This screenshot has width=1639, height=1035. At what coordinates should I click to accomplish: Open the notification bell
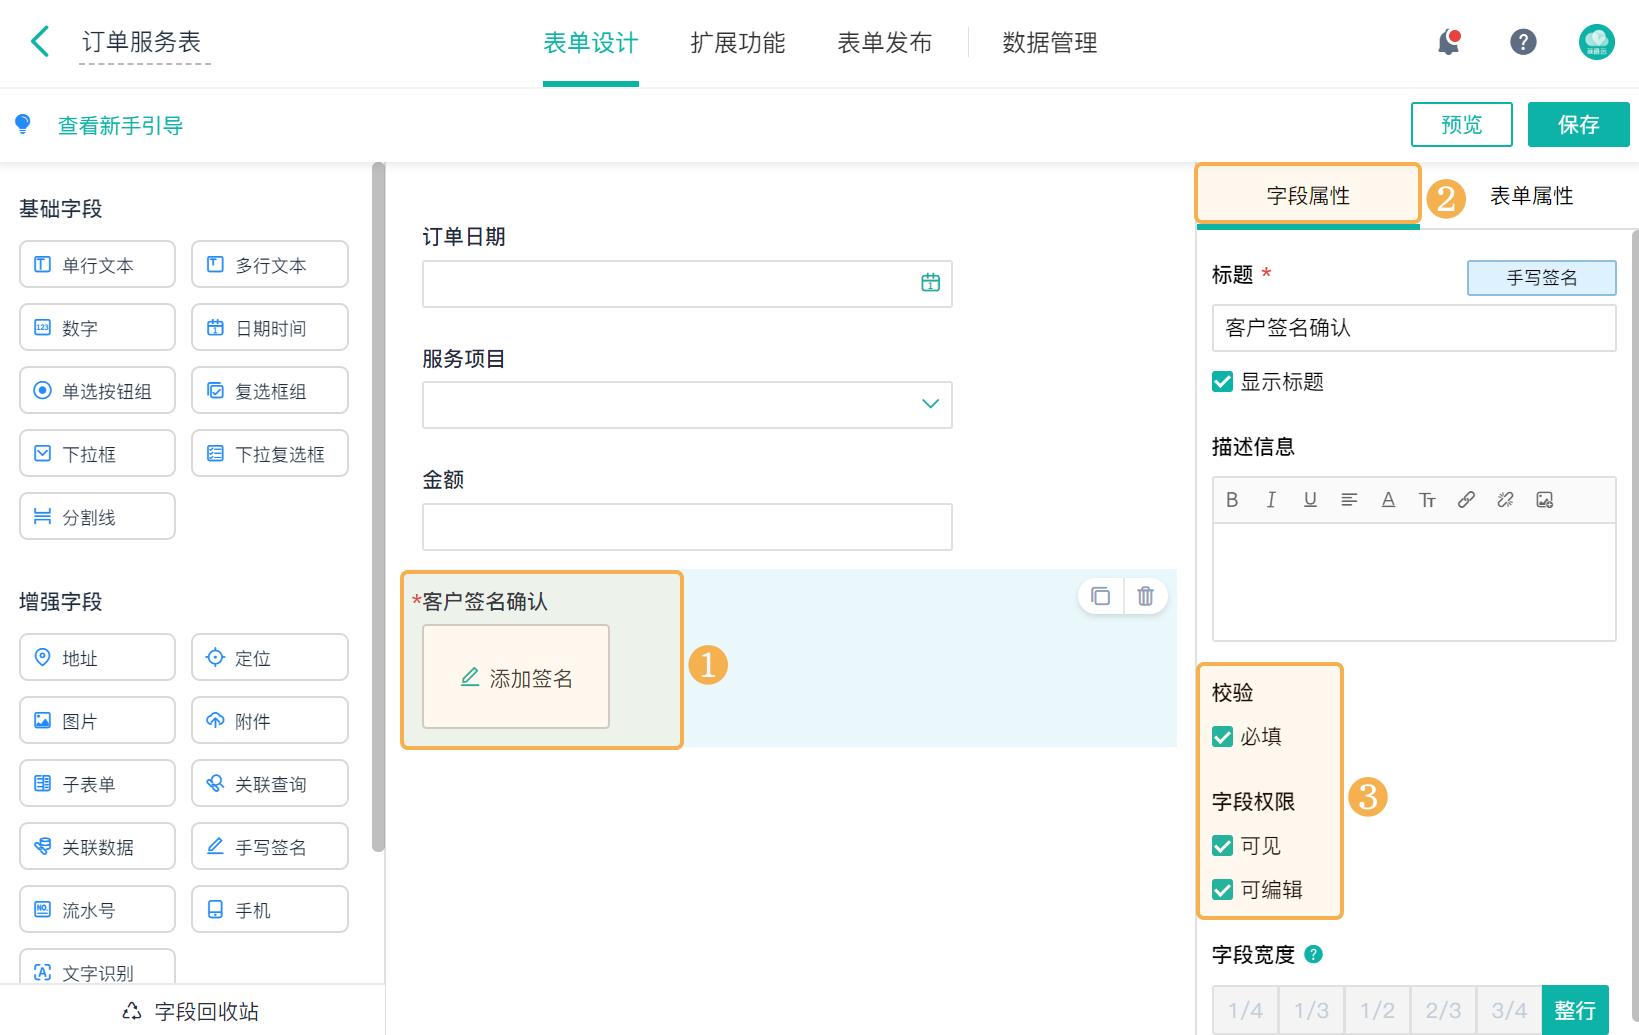point(1446,42)
